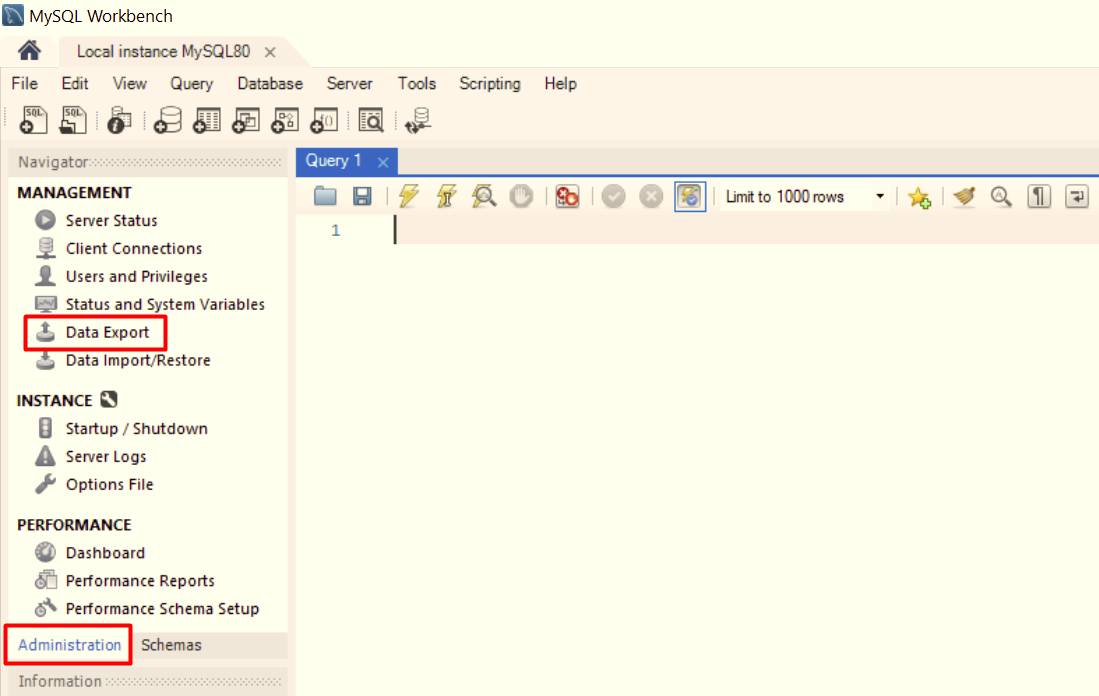
Task: Open Client Connections
Action: [x=134, y=248]
